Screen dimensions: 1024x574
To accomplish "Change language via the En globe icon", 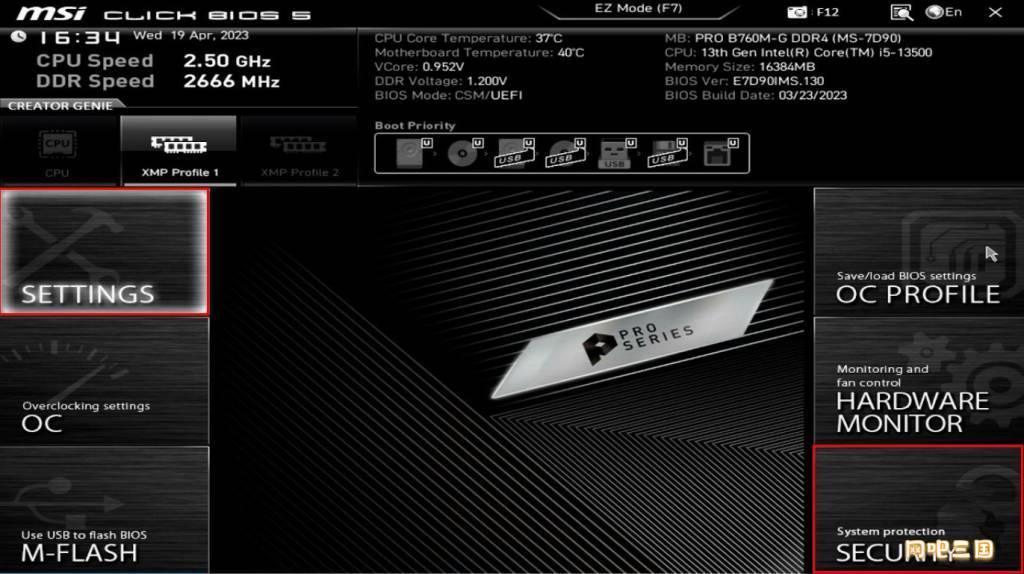I will click(x=944, y=12).
